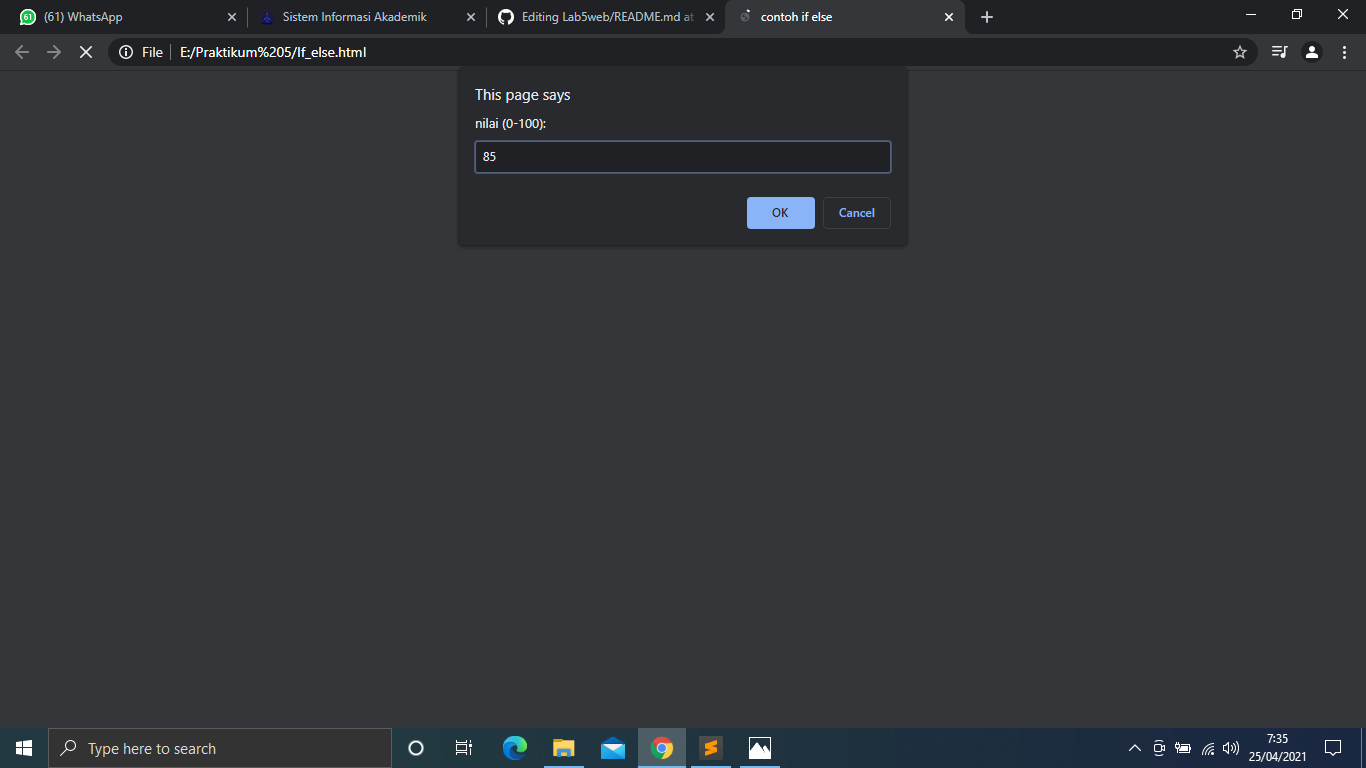The image size is (1366, 768).
Task: Select the Chrome browser customize menu icon
Action: [1343, 52]
